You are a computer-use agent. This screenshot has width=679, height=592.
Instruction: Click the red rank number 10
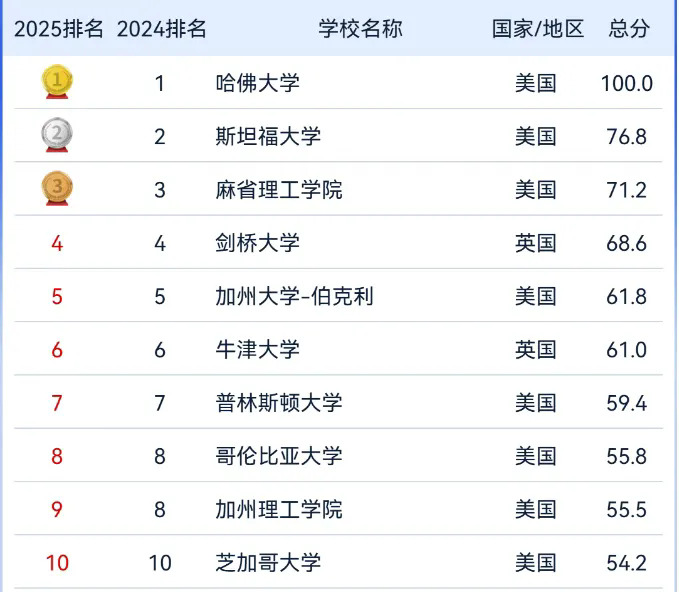coord(57,563)
